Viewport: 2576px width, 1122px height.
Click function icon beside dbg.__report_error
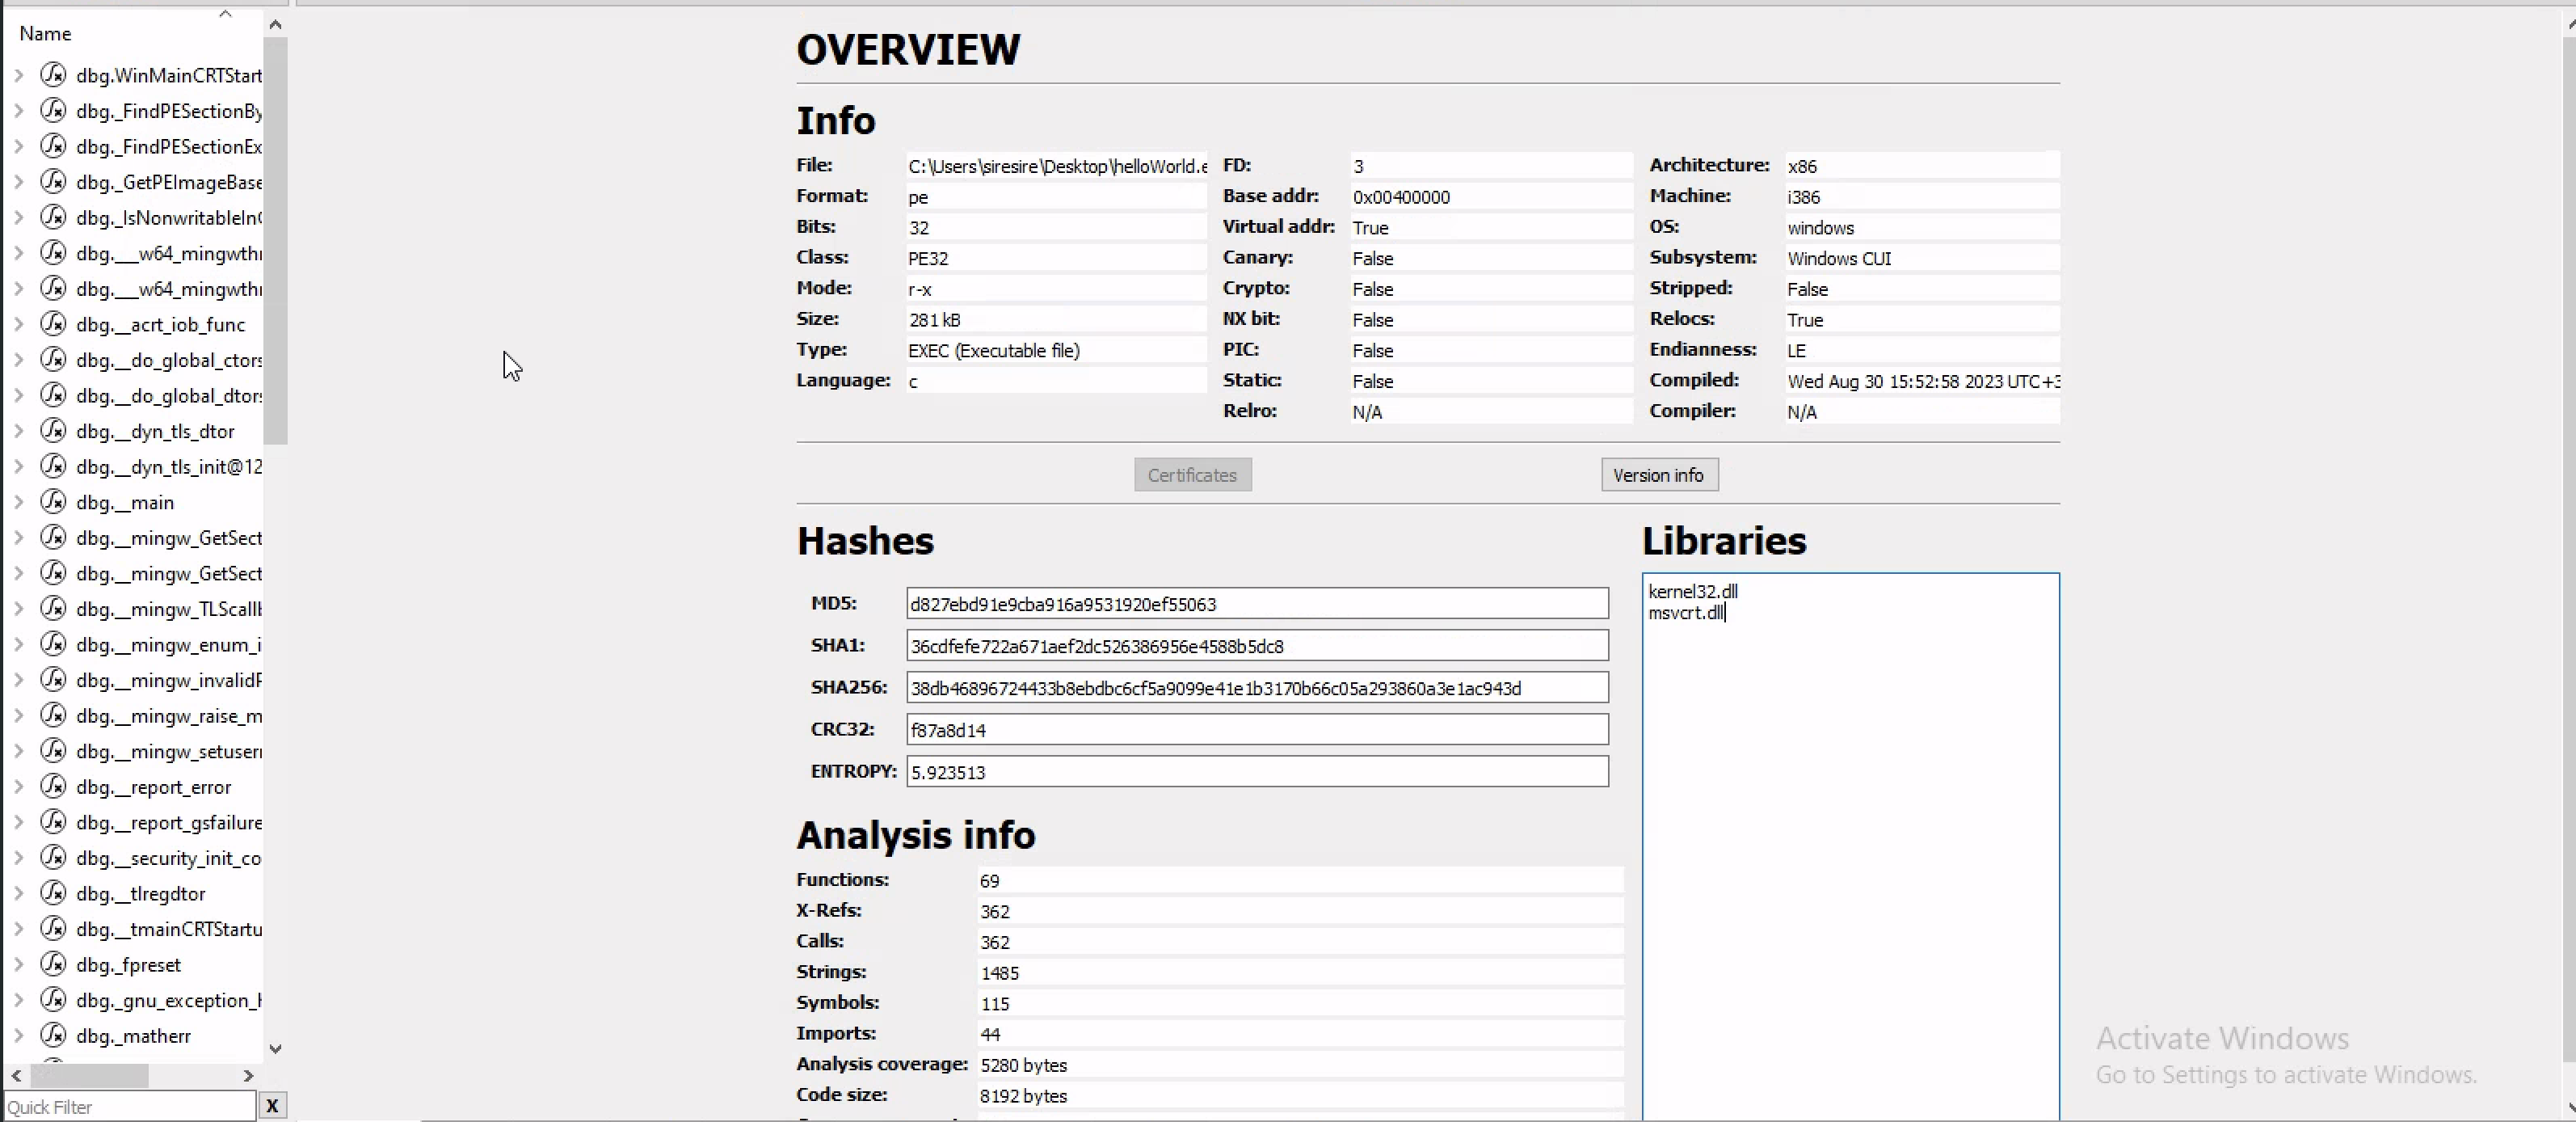[53, 787]
